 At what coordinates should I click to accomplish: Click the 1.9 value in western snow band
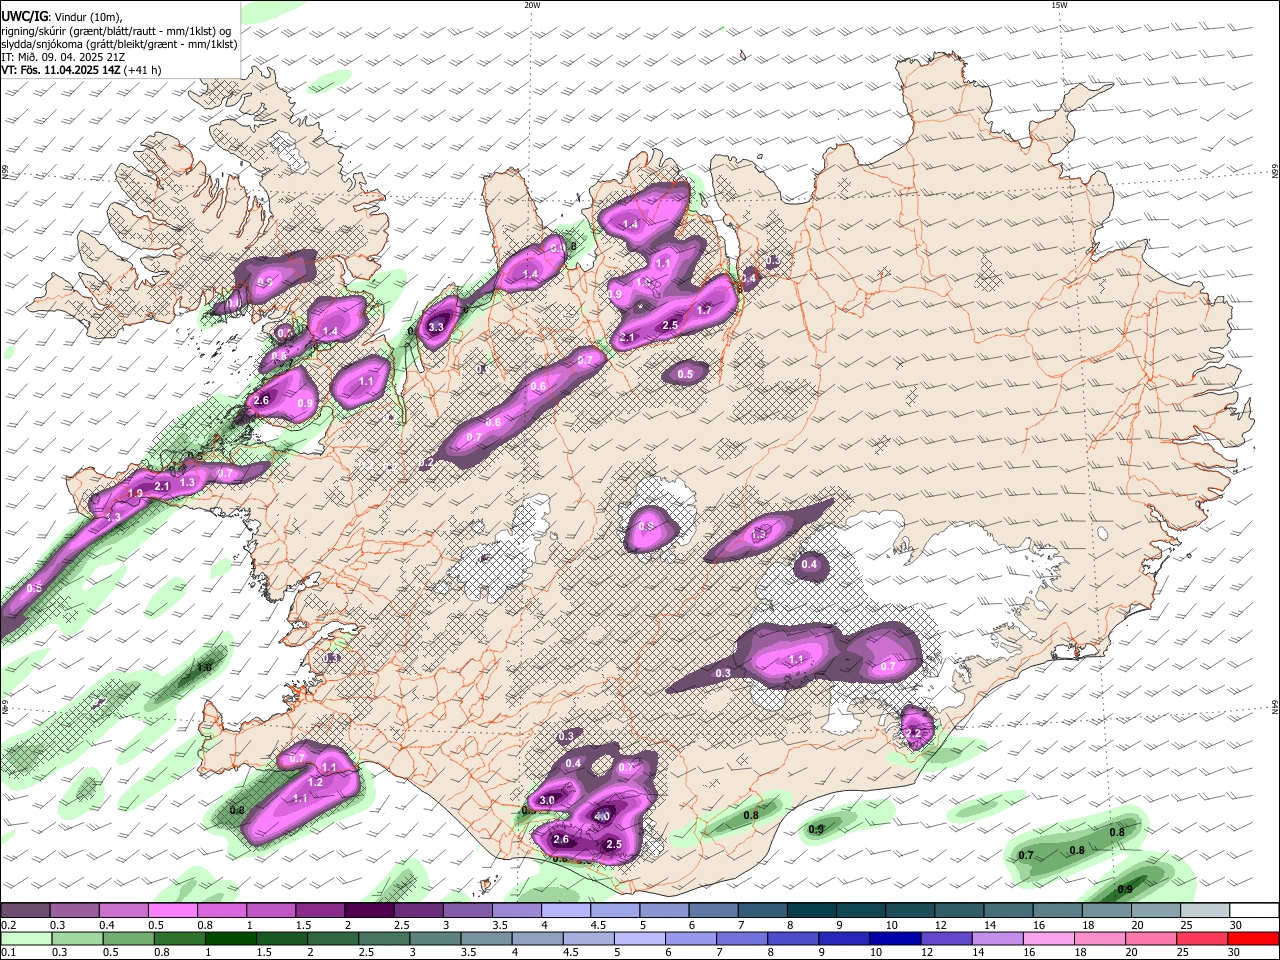[135, 494]
